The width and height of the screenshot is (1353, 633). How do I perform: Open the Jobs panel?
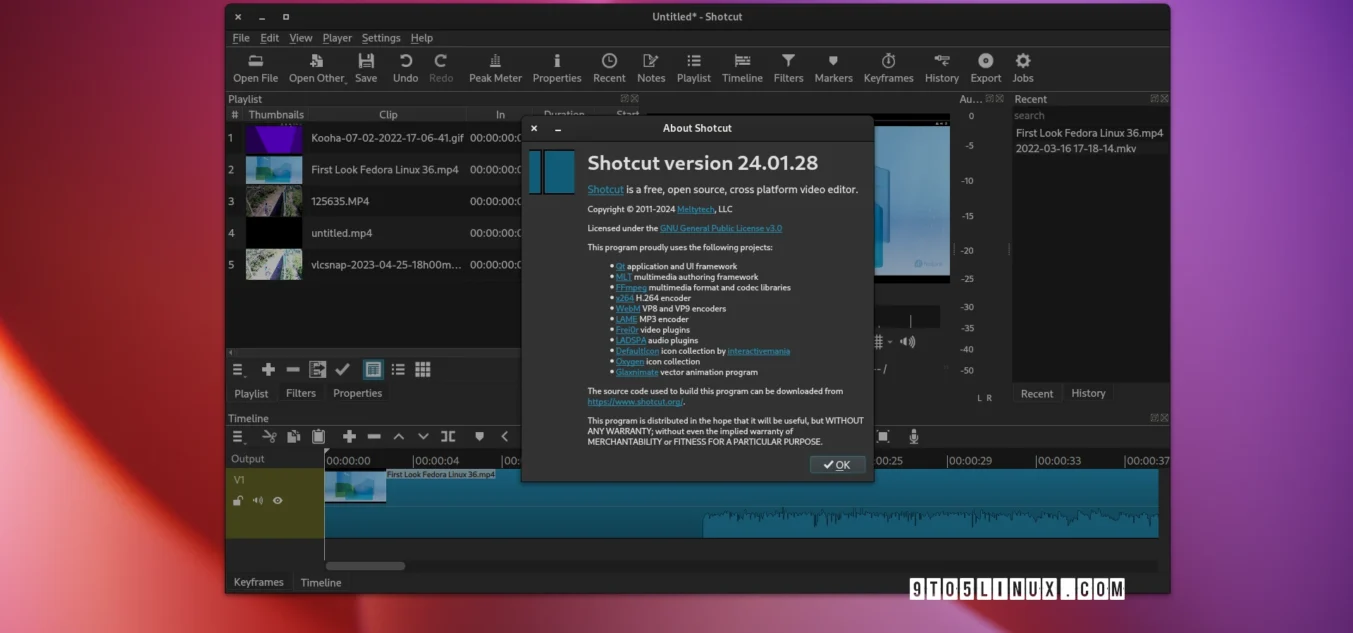click(x=1022, y=68)
